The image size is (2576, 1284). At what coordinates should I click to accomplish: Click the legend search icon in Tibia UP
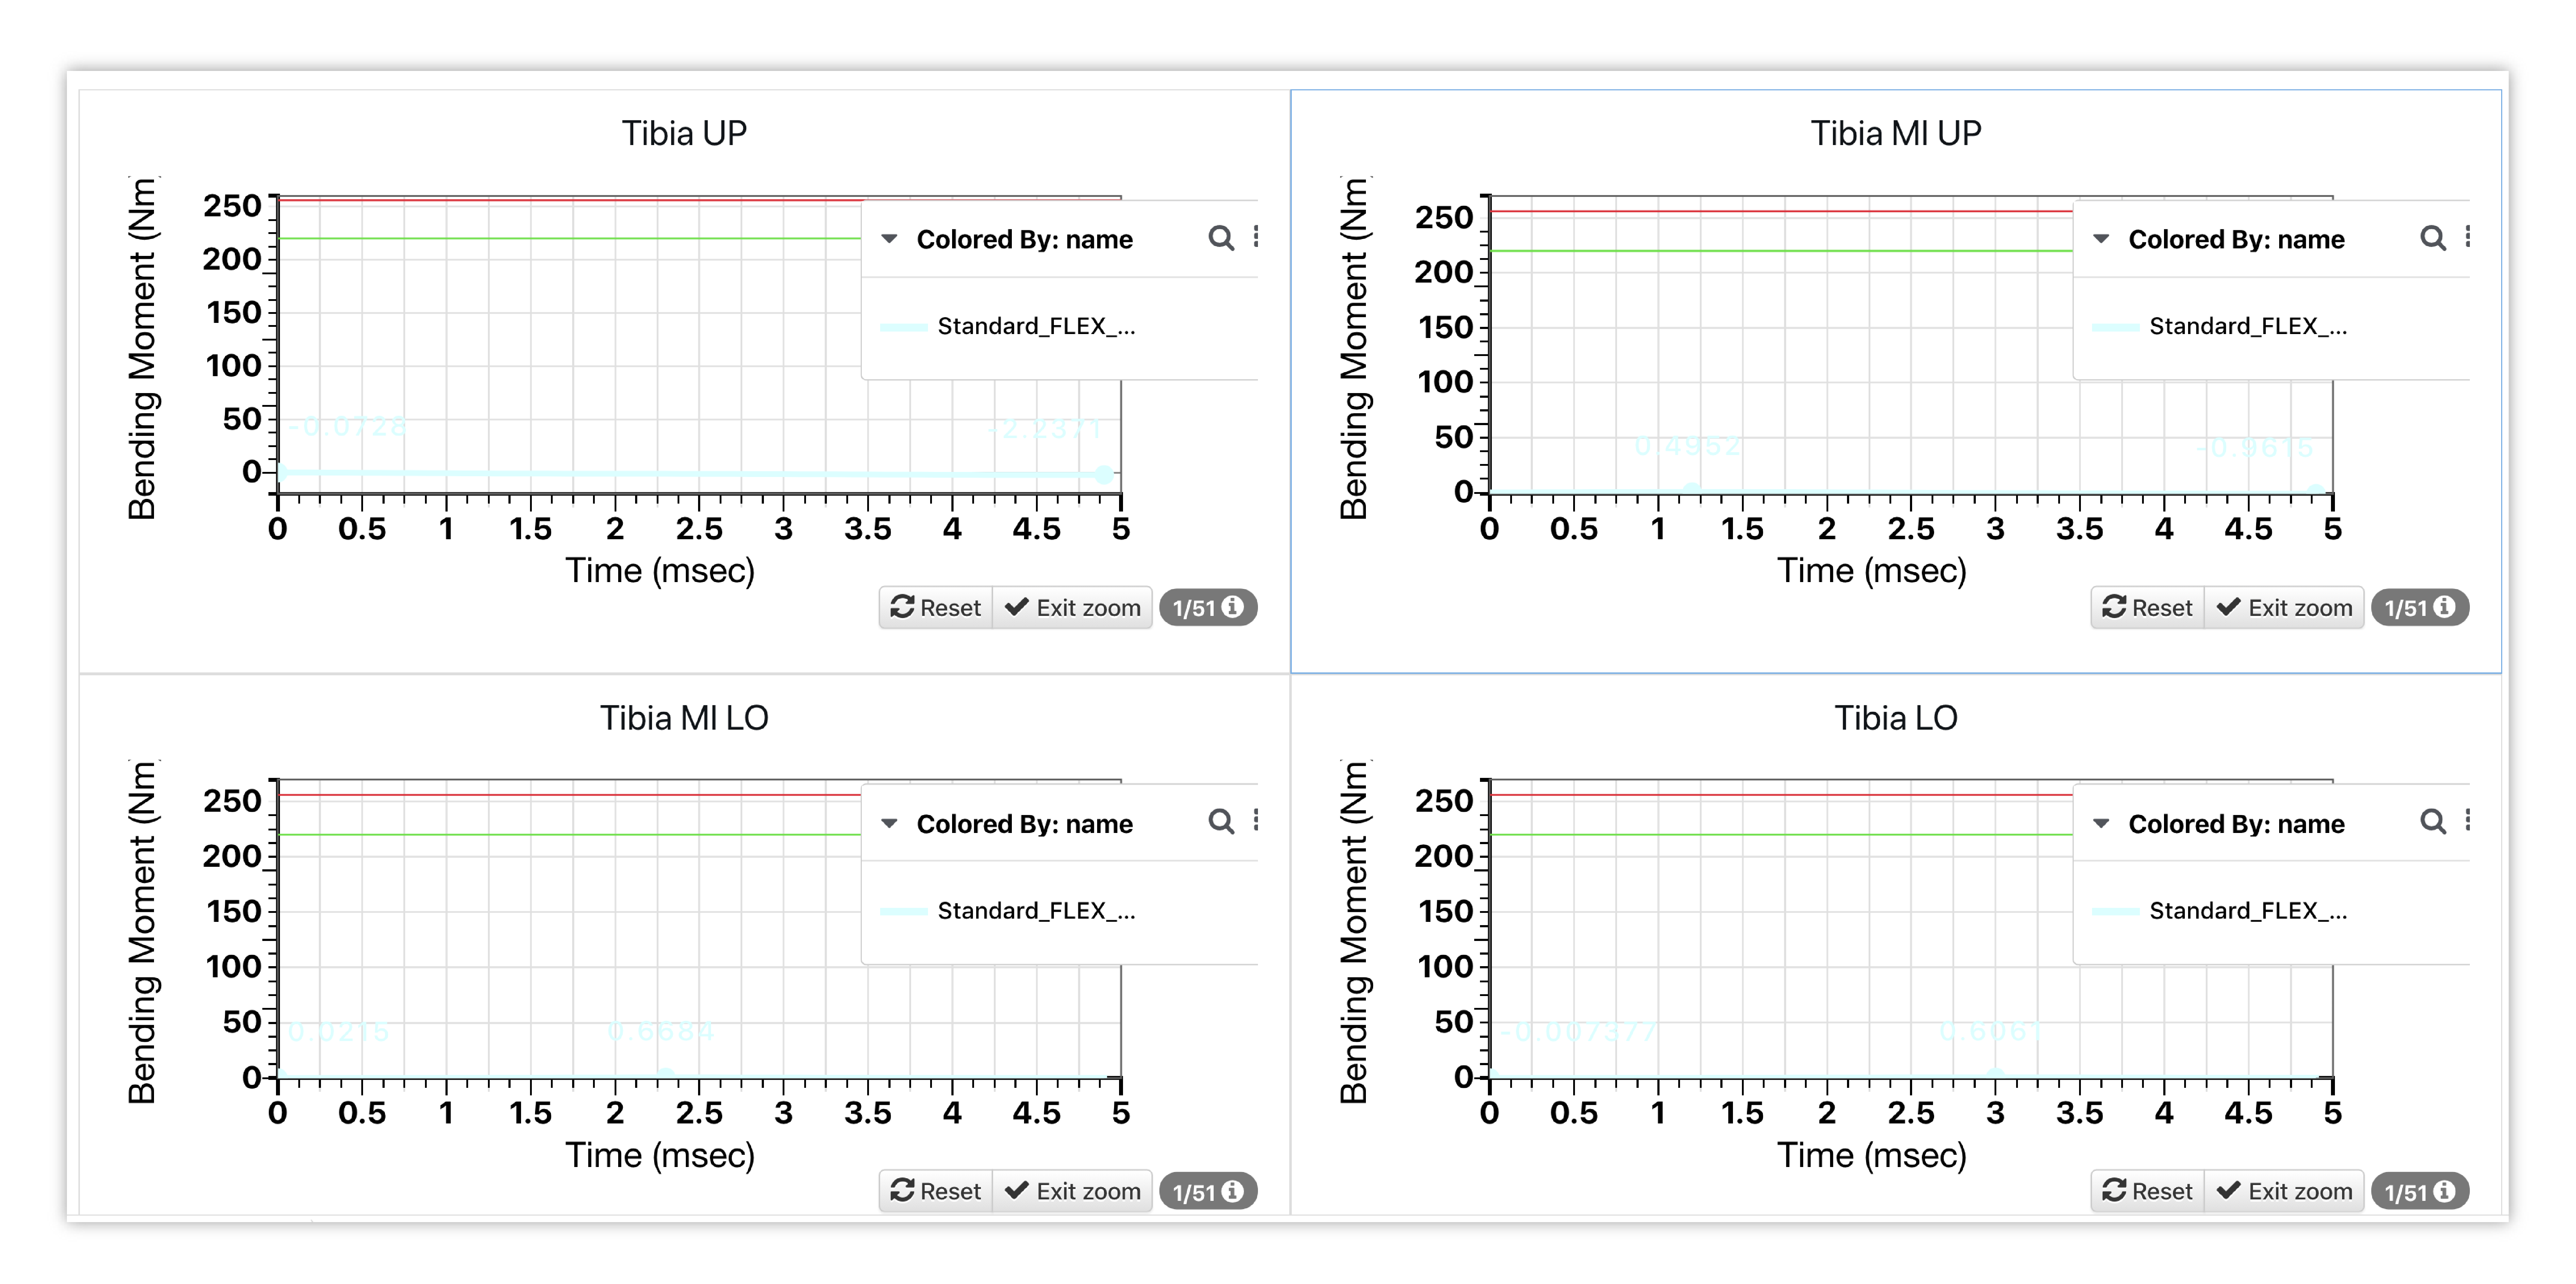coord(1221,238)
